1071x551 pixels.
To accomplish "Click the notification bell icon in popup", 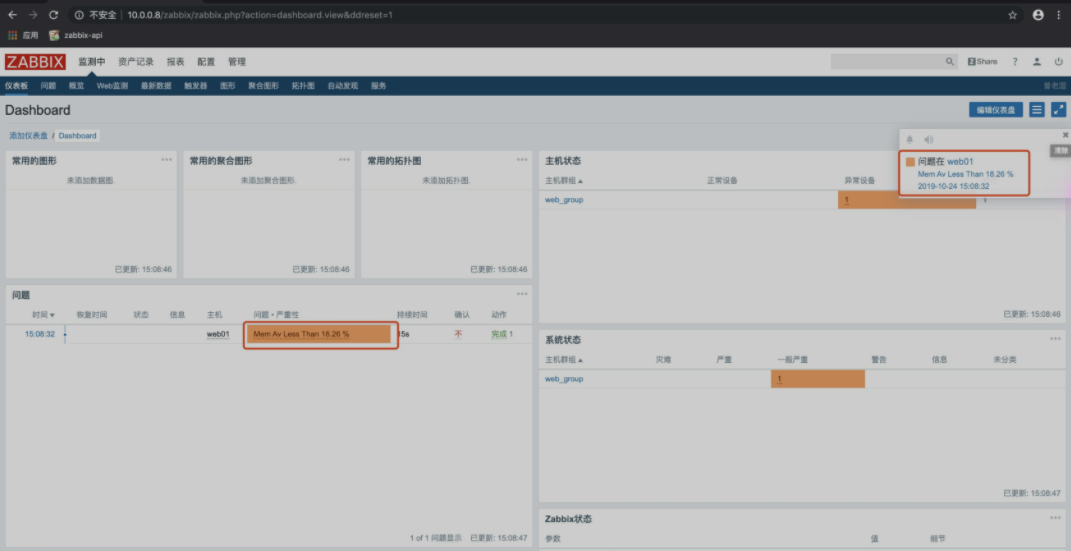I will click(910, 139).
